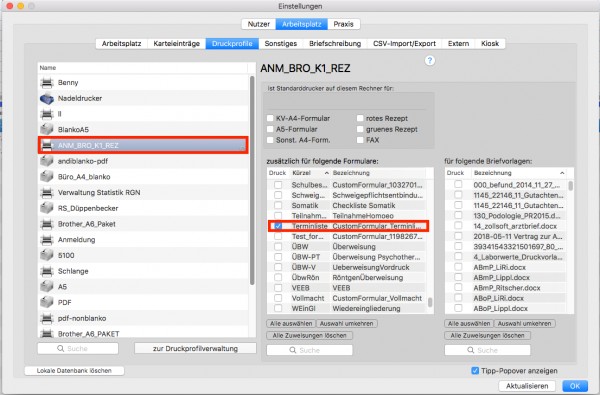Uncheck the Terminliste Druck checkbox
The image size is (600, 395).
click(278, 226)
